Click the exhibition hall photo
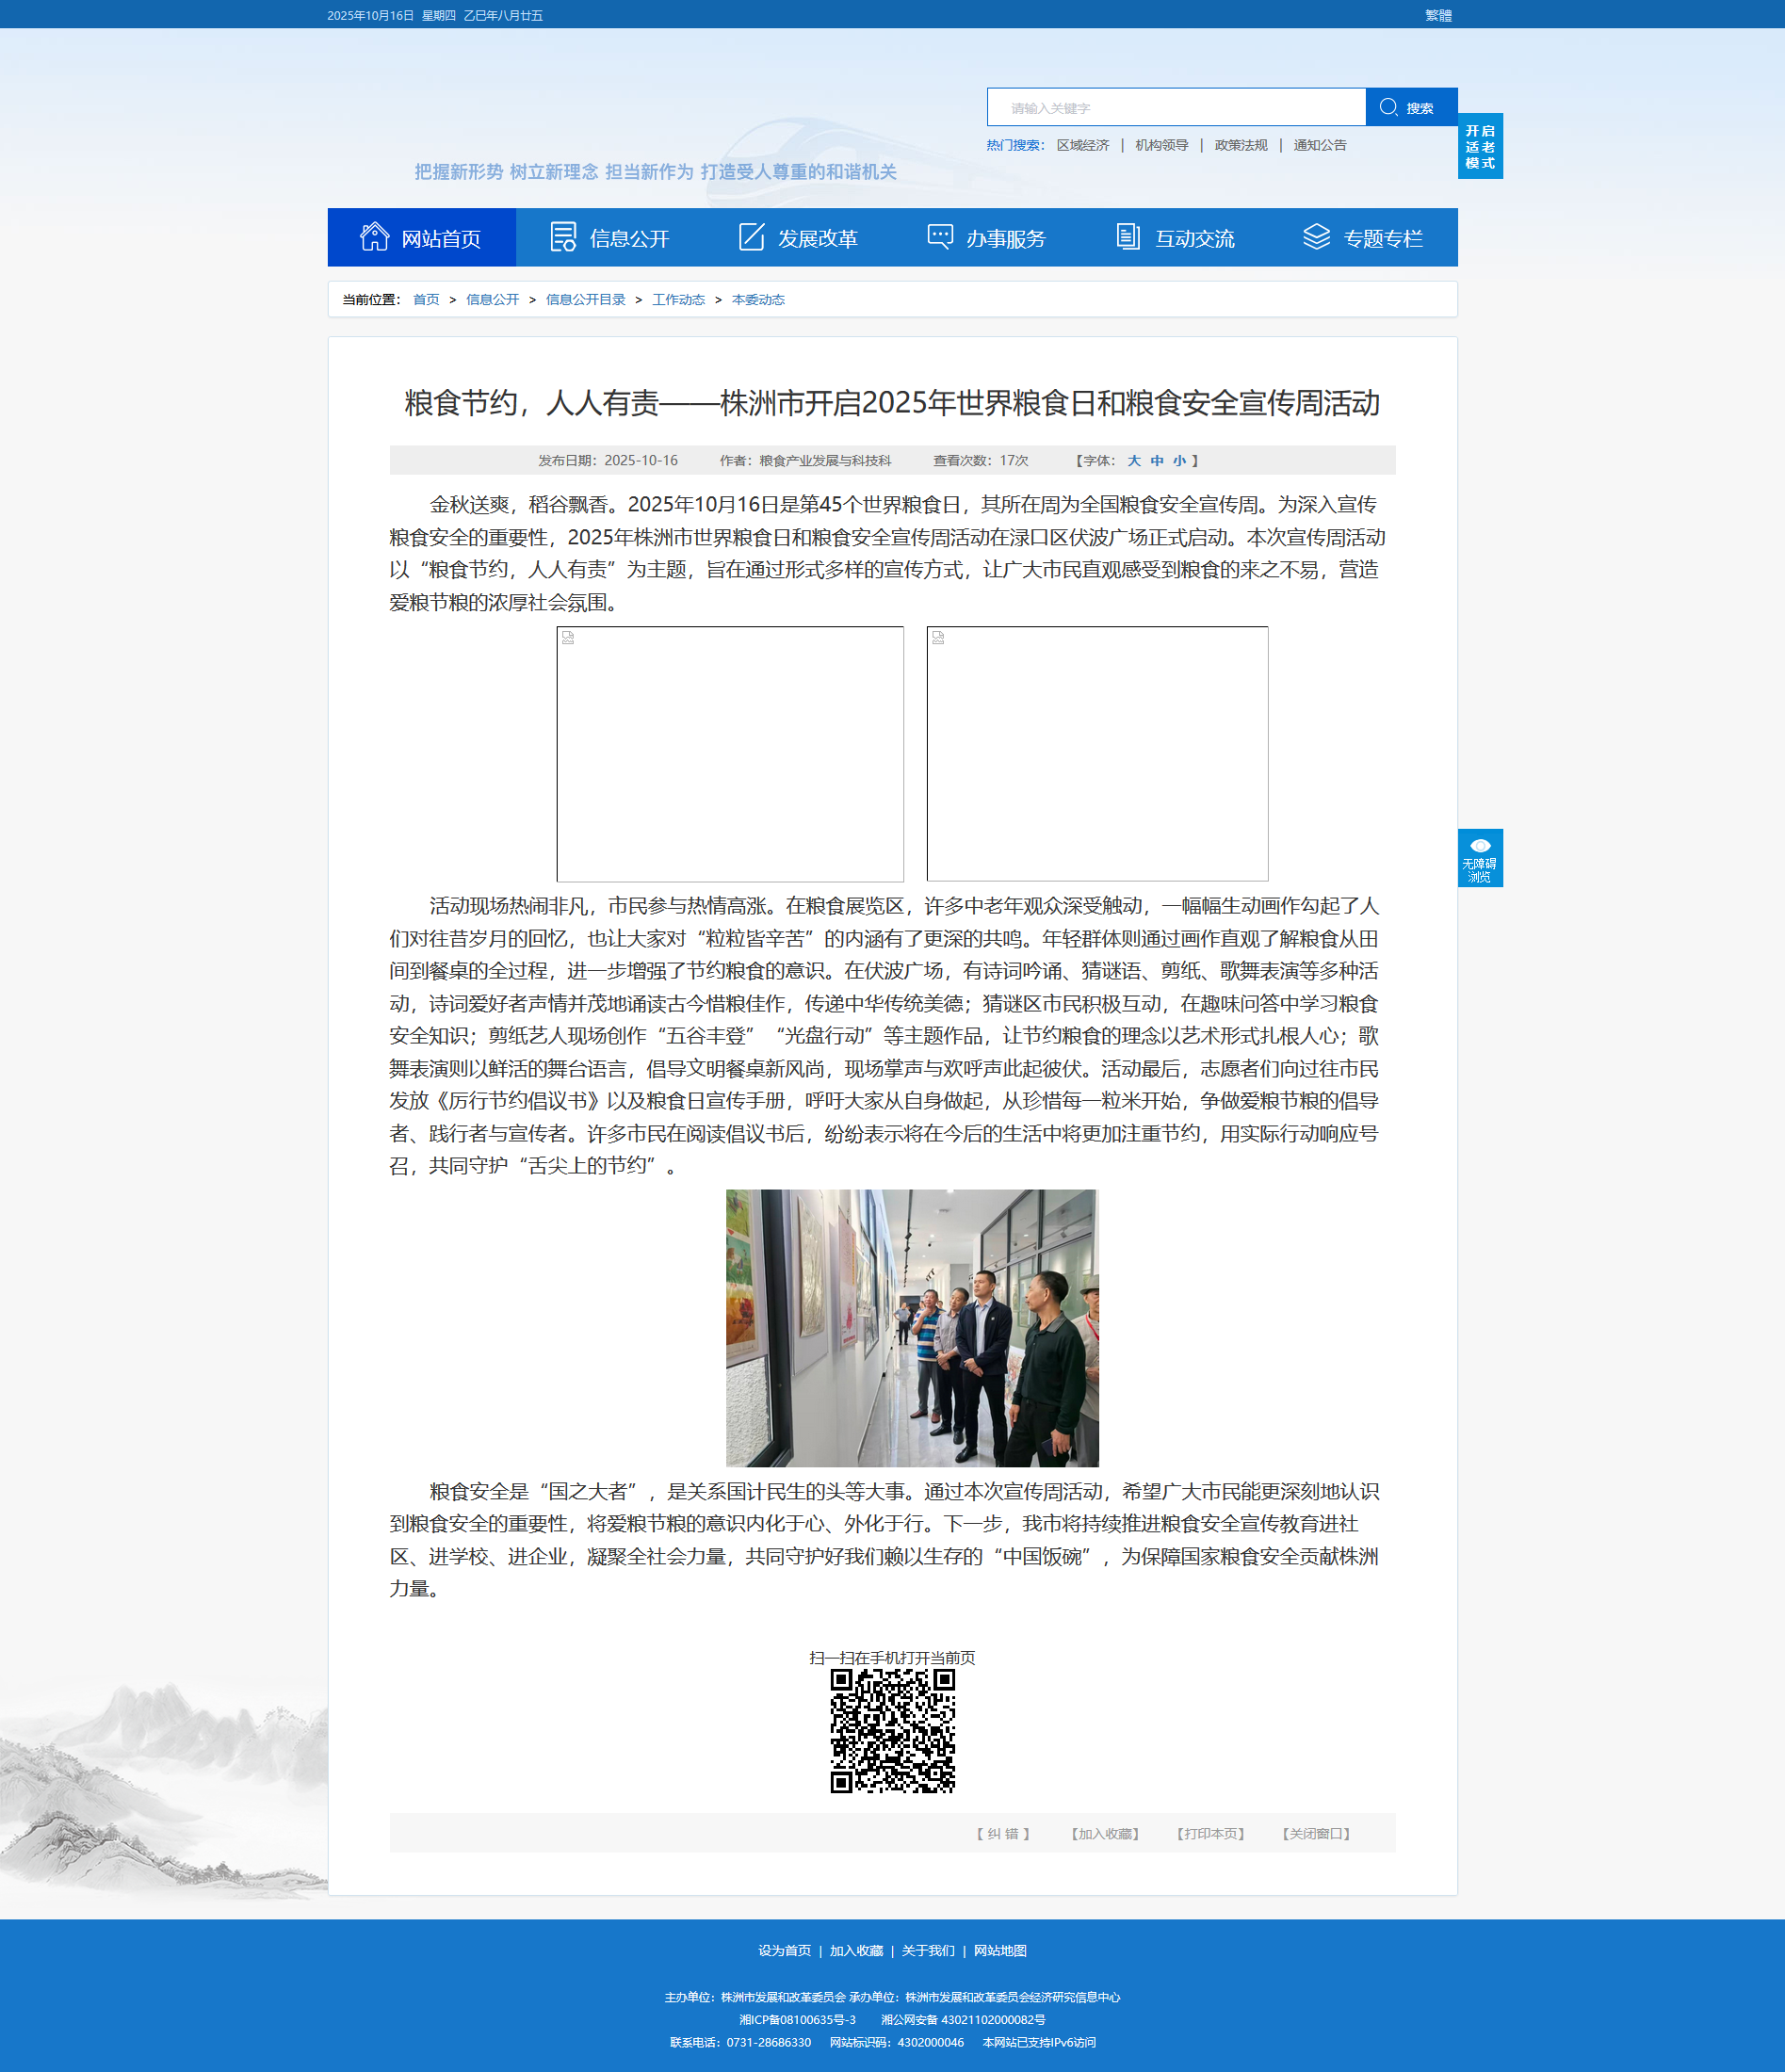The height and width of the screenshot is (2072, 1785). (911, 1327)
